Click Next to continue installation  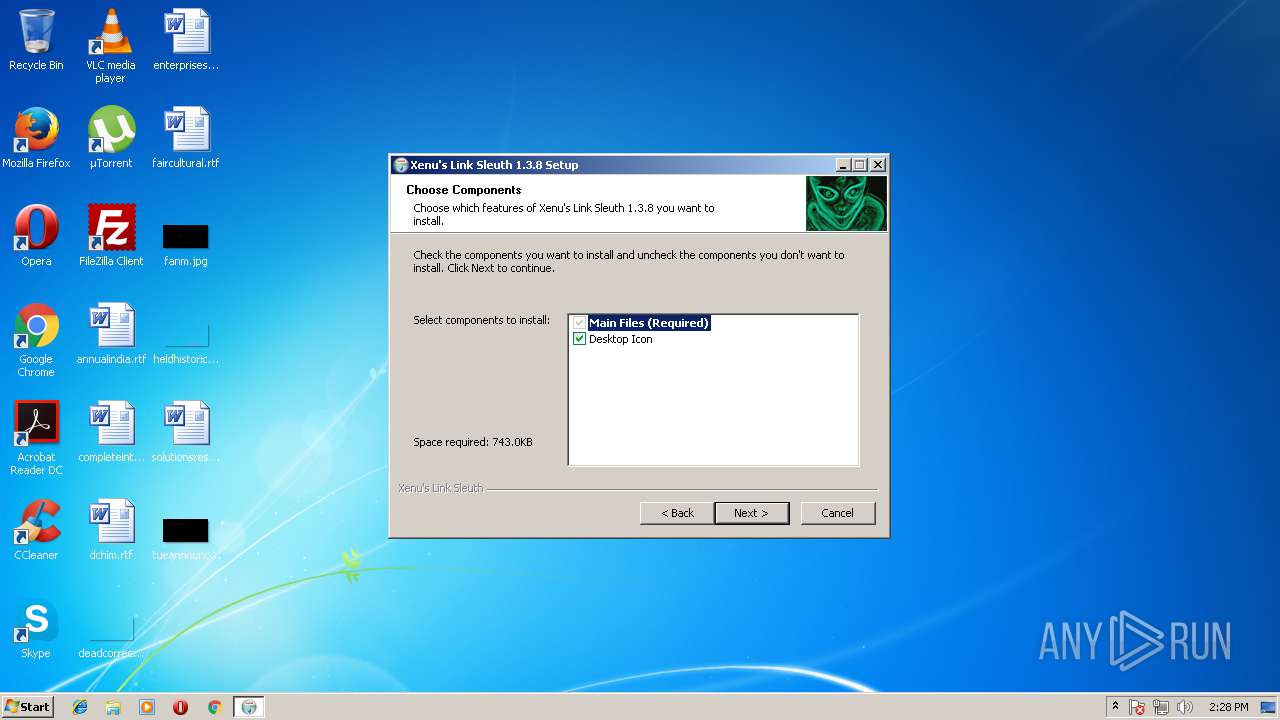click(751, 513)
